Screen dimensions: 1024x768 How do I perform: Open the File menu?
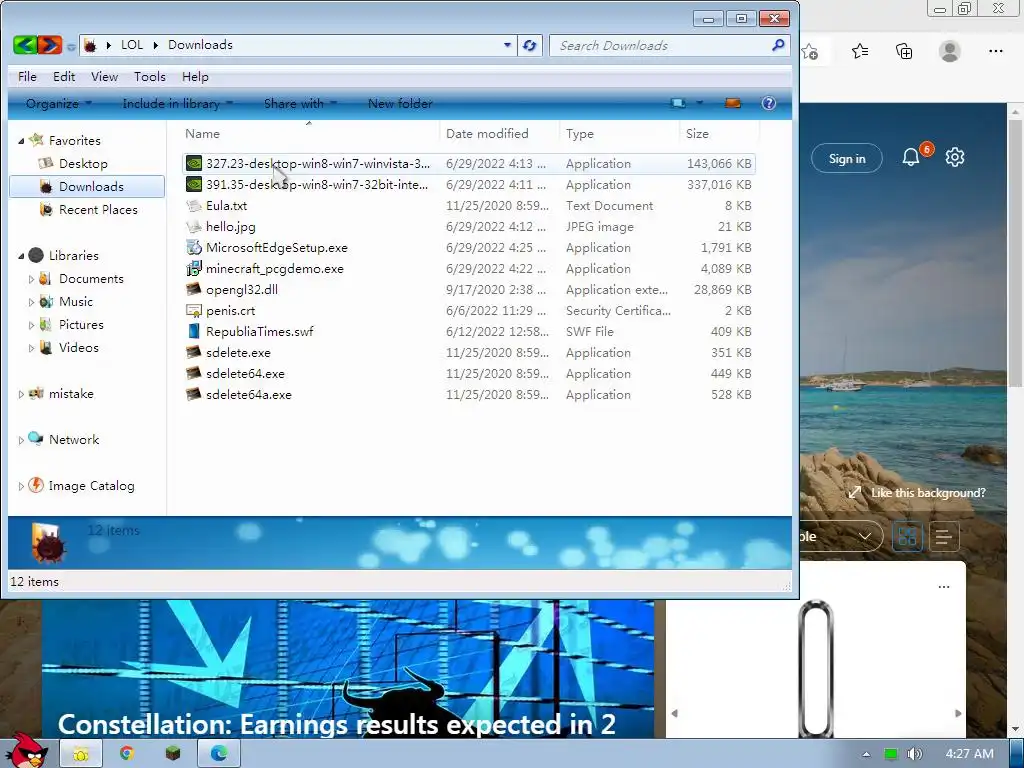(x=27, y=76)
